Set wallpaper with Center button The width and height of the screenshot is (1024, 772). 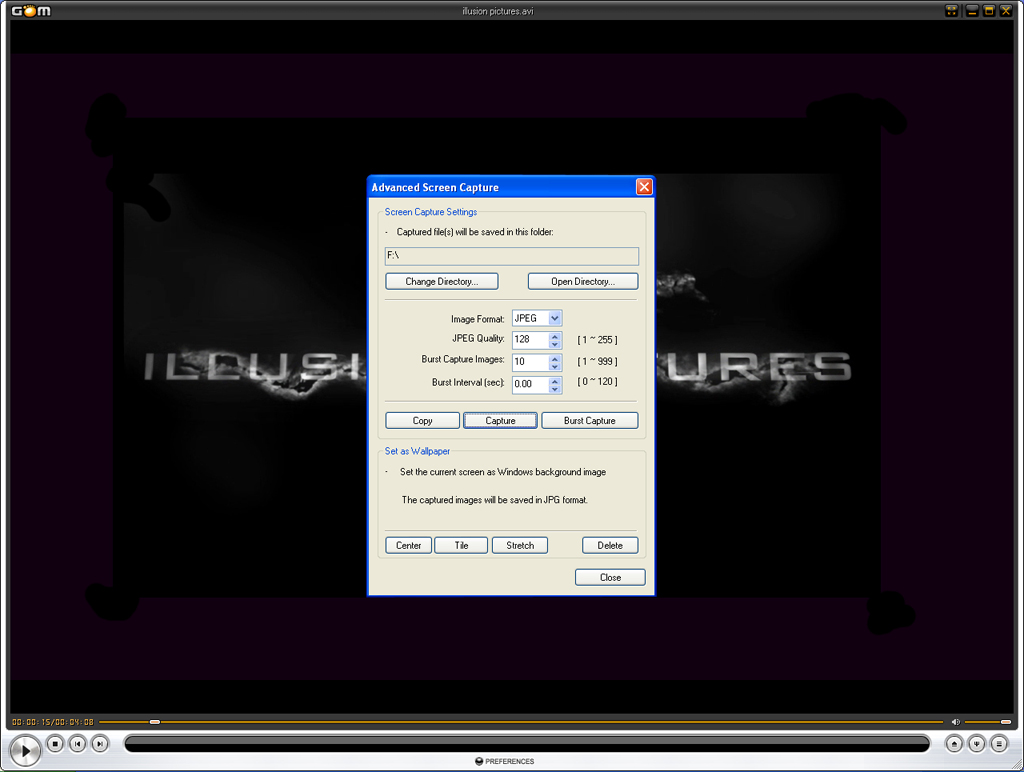click(409, 545)
